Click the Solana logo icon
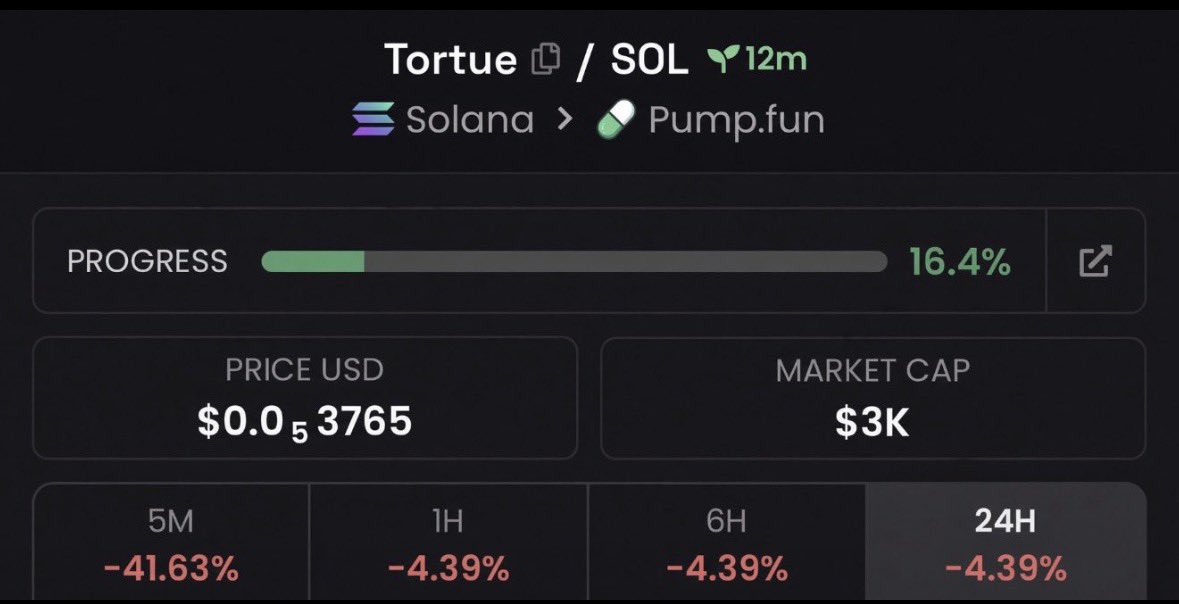1179x604 pixels. coord(373,119)
